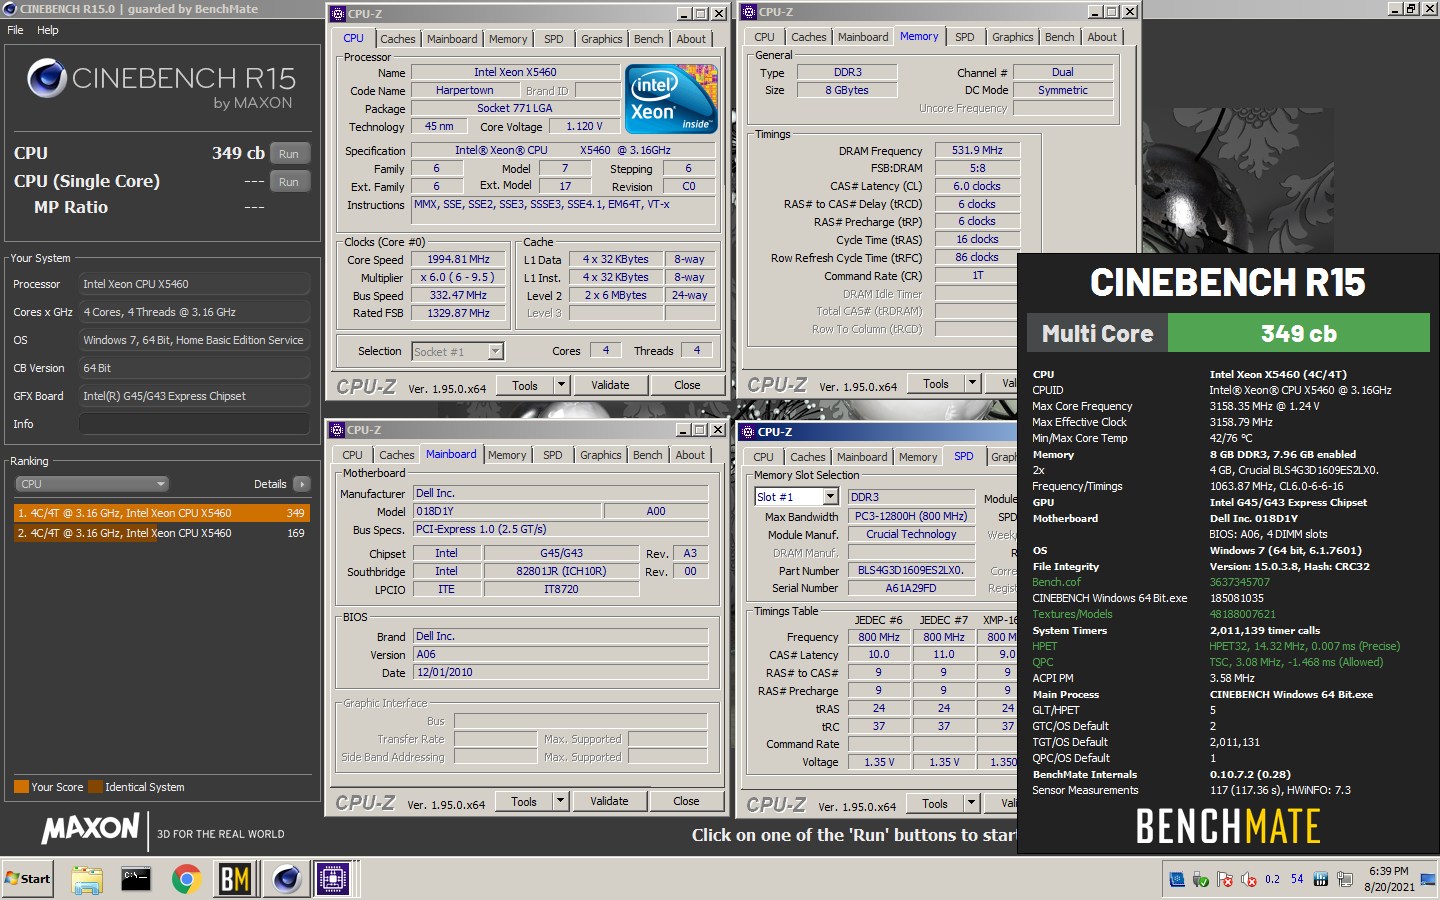Open Windows Explorer from the taskbar
The width and height of the screenshot is (1440, 900).
click(87, 879)
